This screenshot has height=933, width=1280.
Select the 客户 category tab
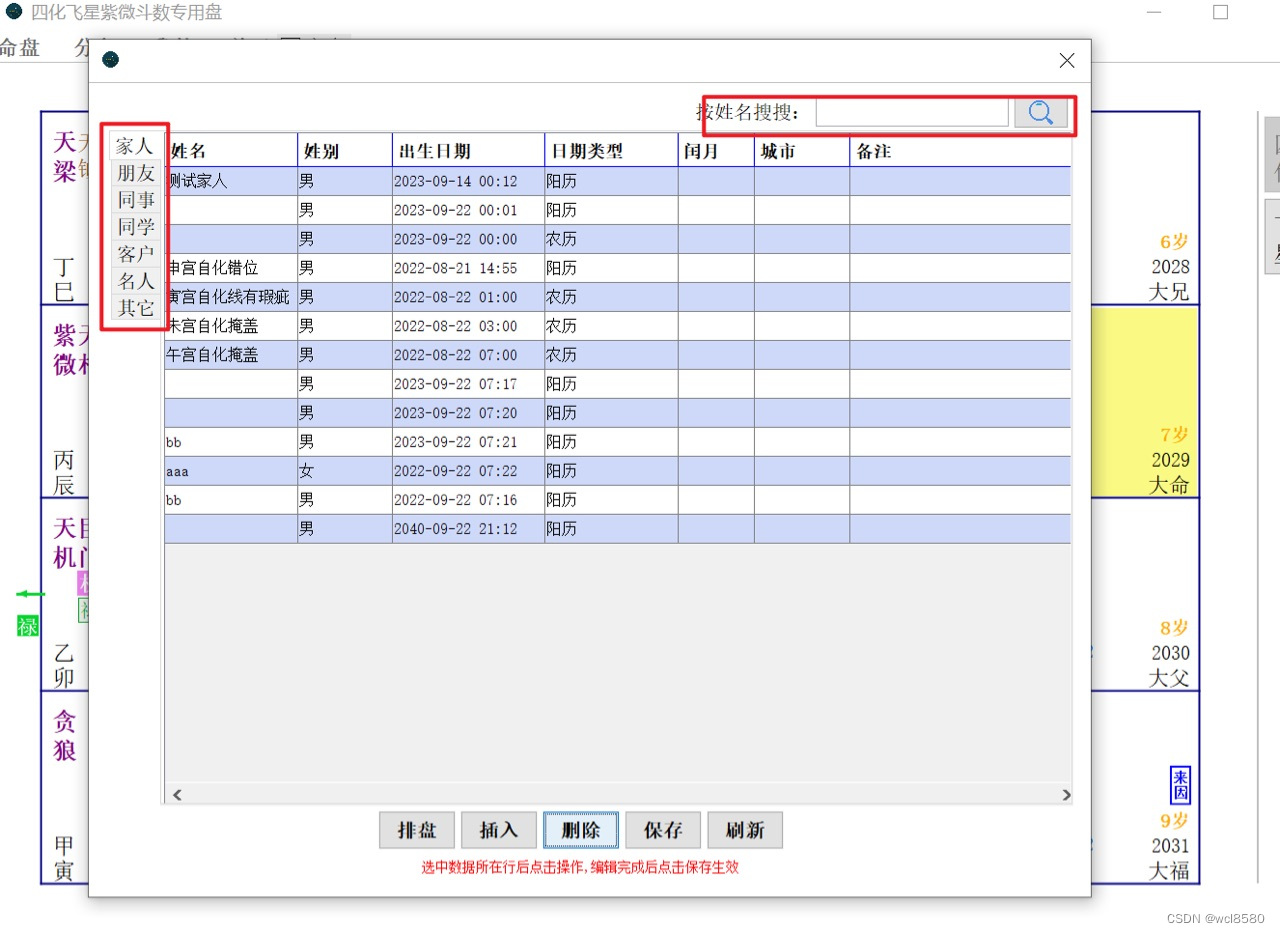click(x=135, y=254)
